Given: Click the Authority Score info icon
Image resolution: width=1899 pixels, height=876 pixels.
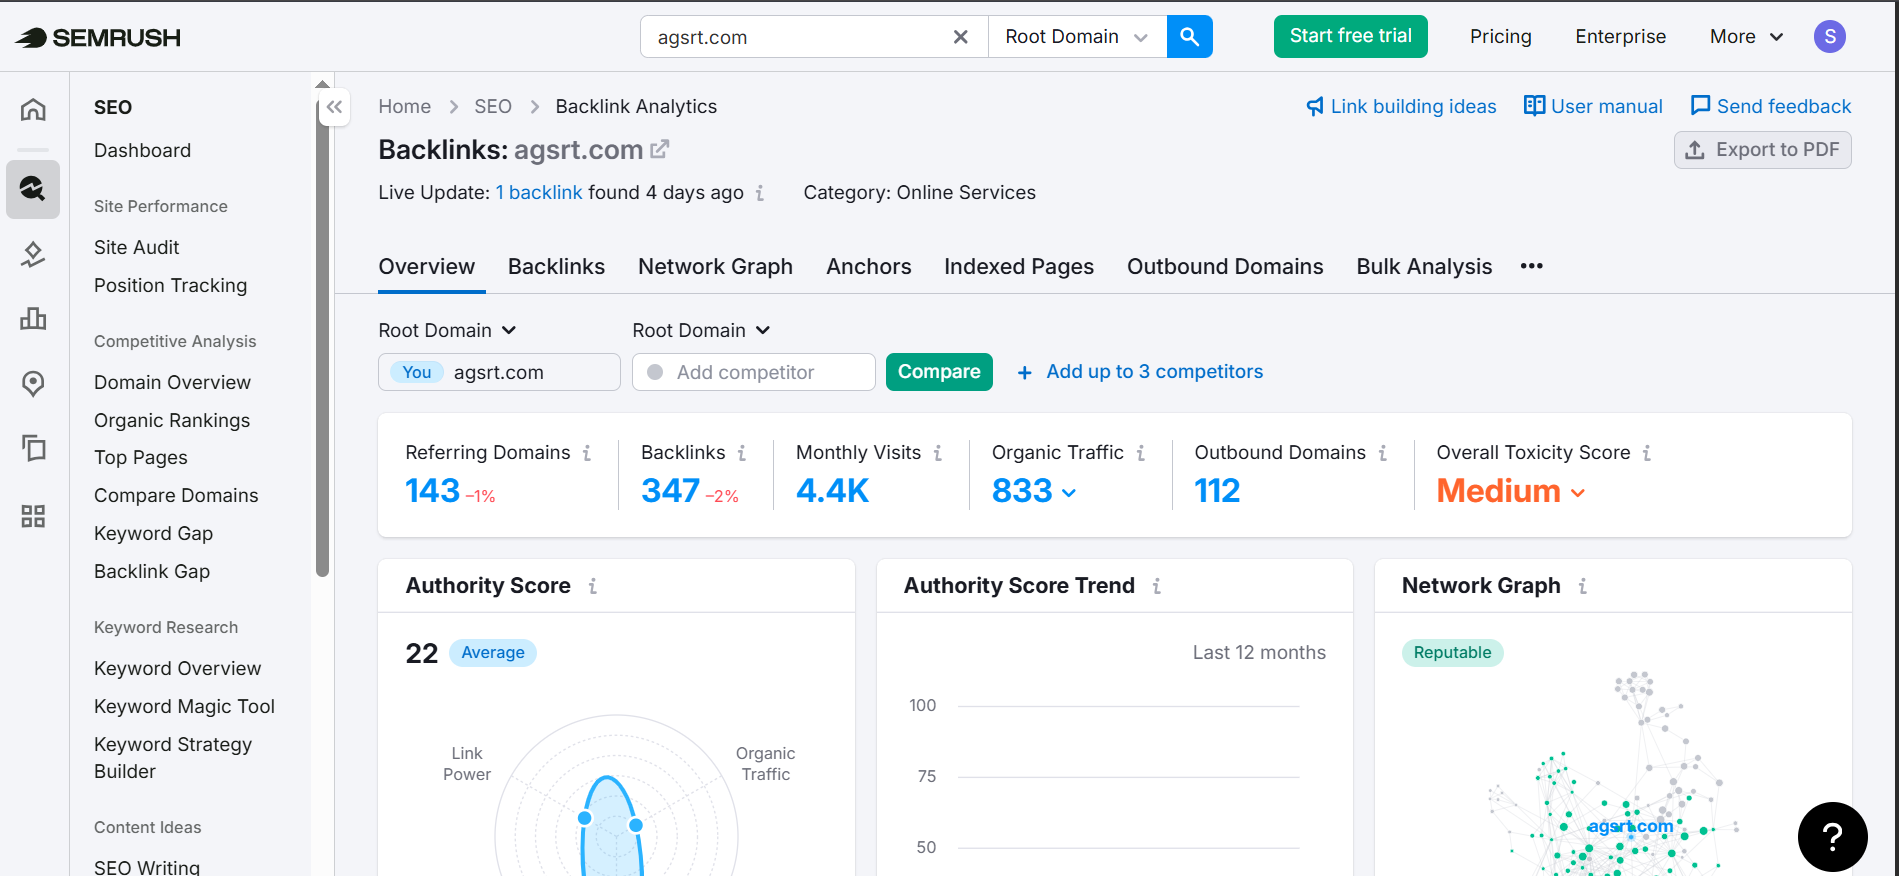Looking at the screenshot, I should coord(593,586).
